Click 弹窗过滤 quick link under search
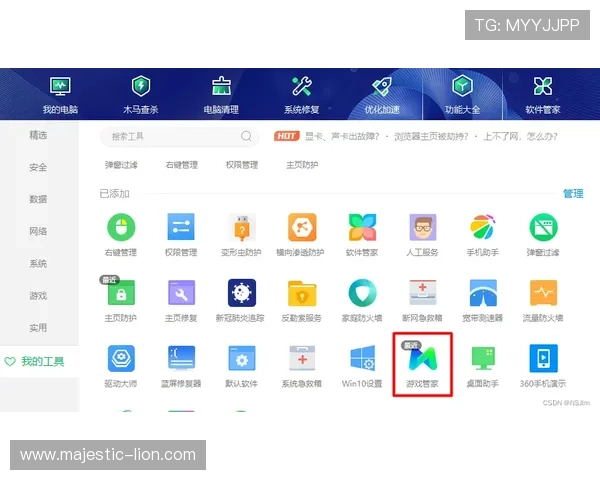600x480 pixels. 121,165
